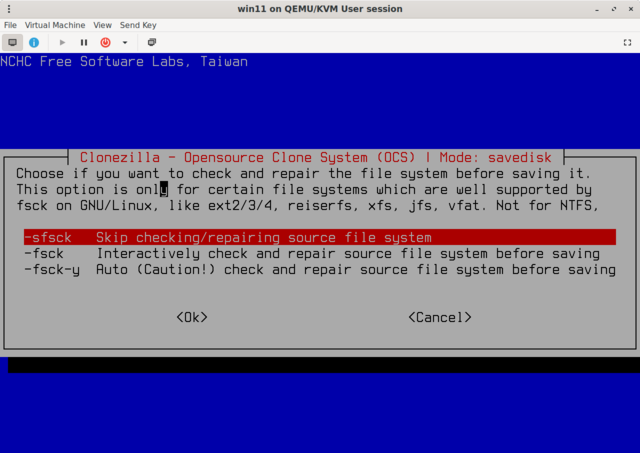Open the Send Key menu
Screen dimensions: 640x453
tap(139, 24)
